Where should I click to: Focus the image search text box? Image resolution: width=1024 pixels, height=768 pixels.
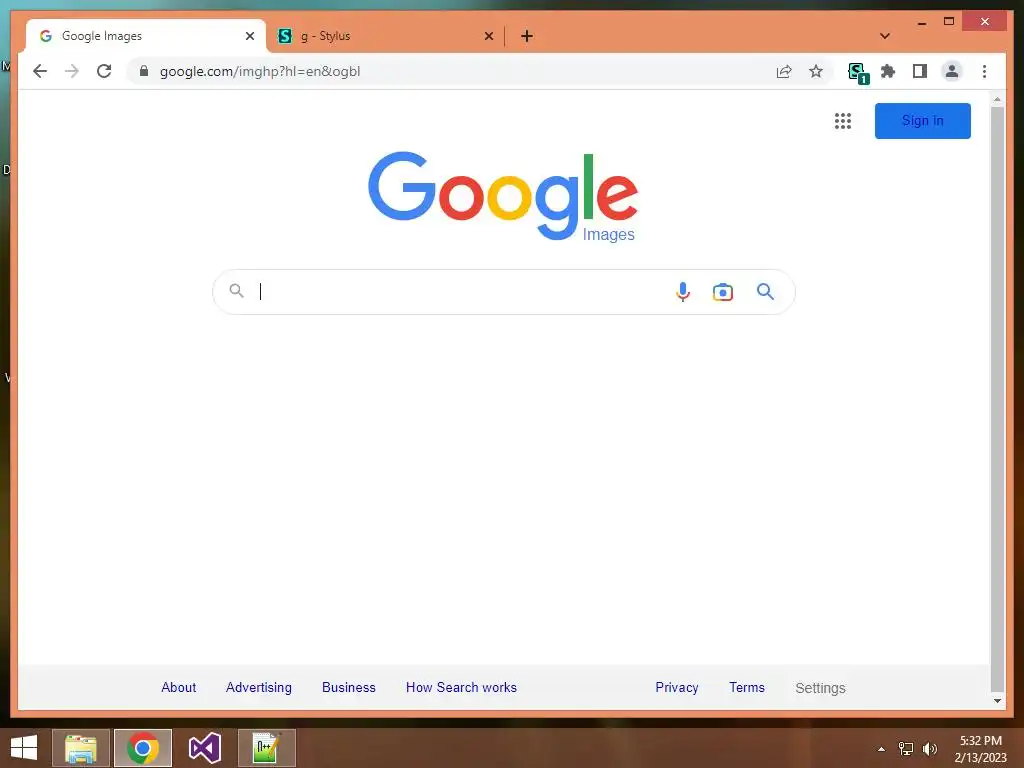pos(460,291)
